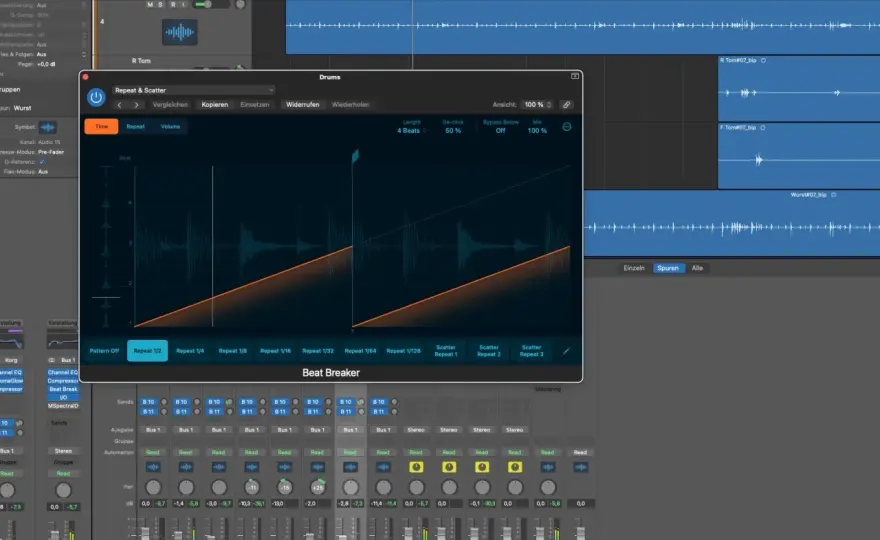The image size is (880, 540).
Task: Open Read automation menu on the -2,8 dB channel
Action: click(x=350, y=452)
